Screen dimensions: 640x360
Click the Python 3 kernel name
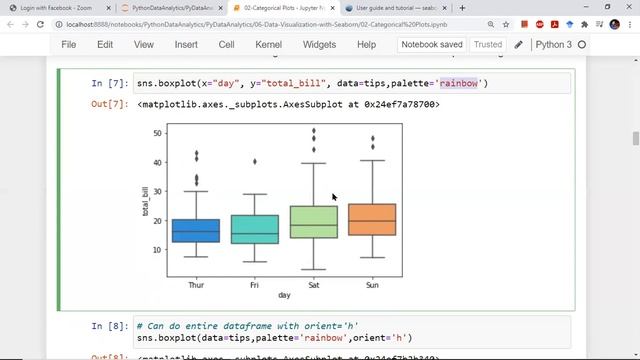coord(553,44)
